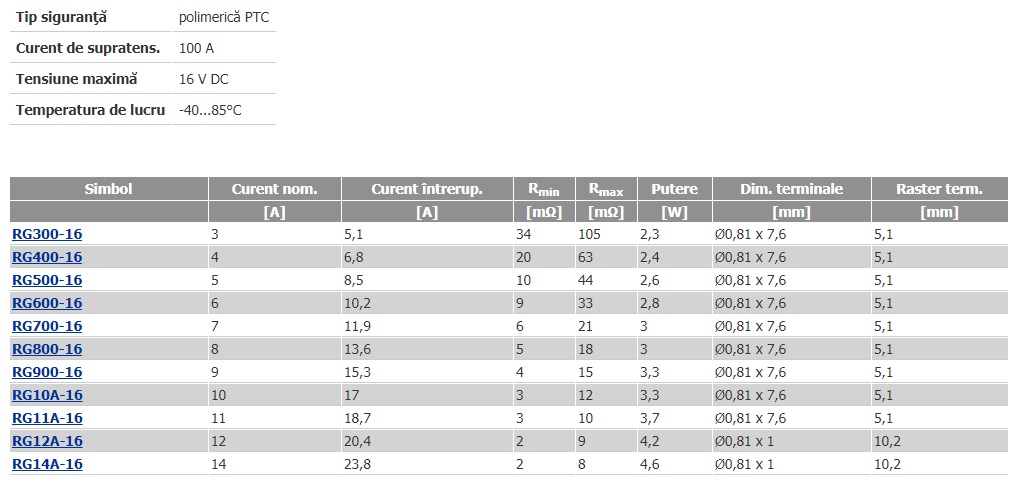This screenshot has width=1019, height=483.
Task: Click the Rmin column header
Action: point(543,189)
